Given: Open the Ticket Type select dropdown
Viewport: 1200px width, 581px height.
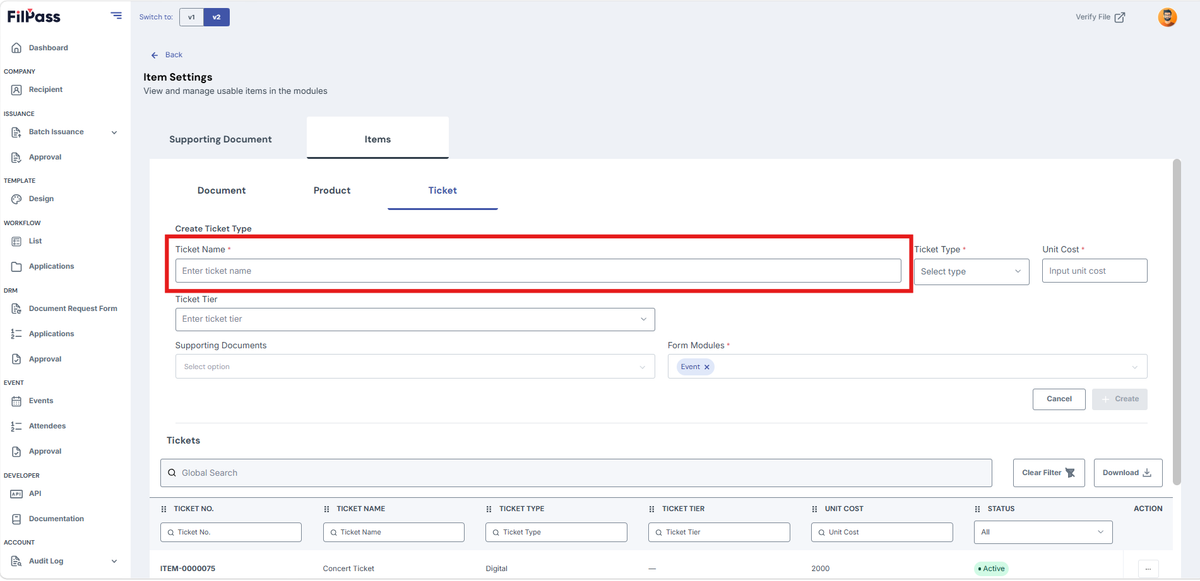Looking at the screenshot, I should (x=971, y=271).
